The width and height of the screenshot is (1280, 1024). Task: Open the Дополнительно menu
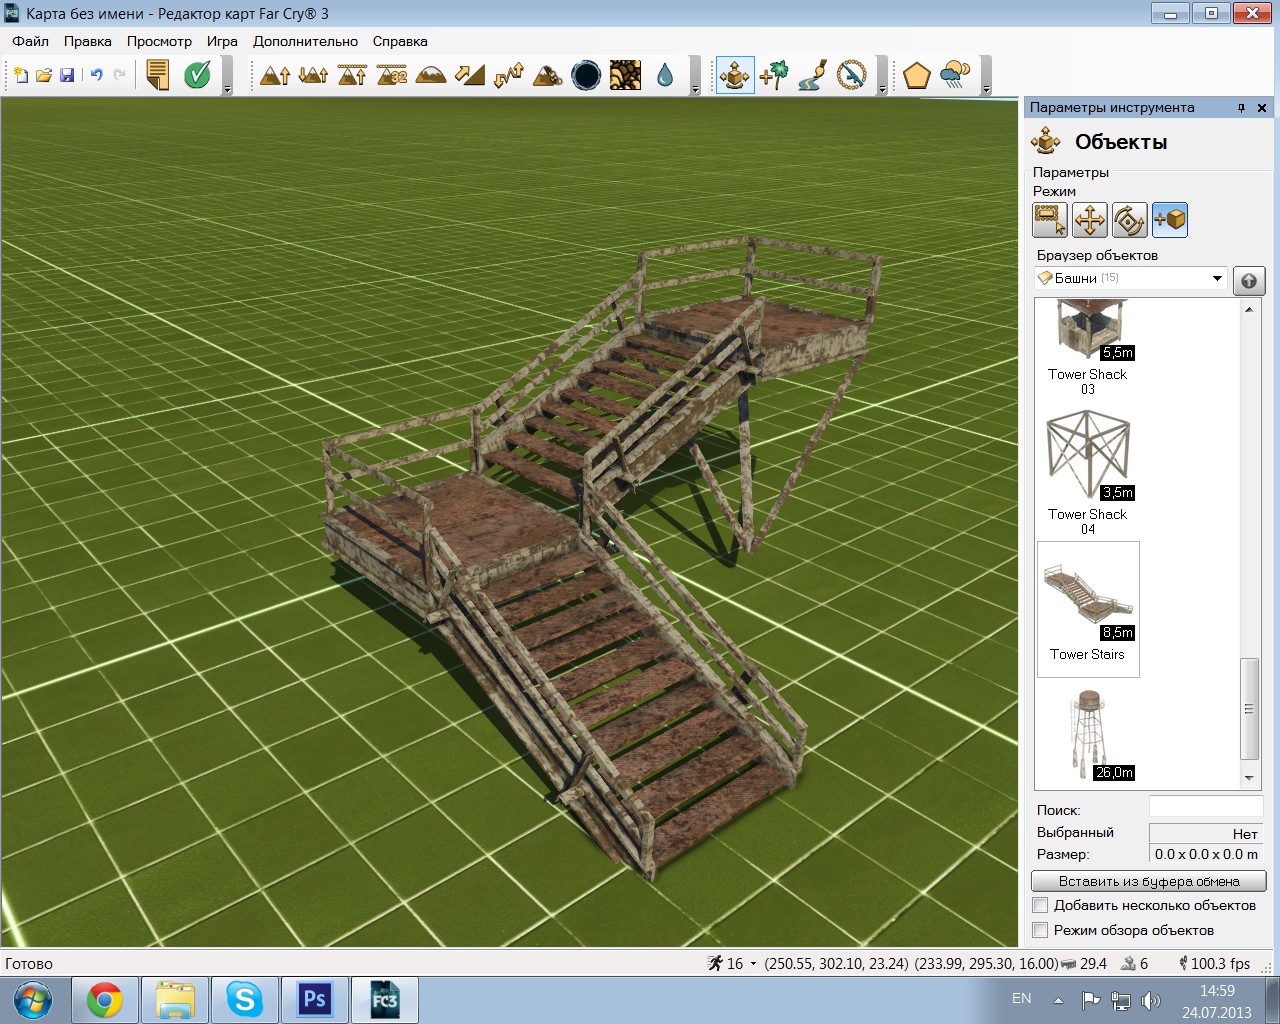(x=305, y=41)
